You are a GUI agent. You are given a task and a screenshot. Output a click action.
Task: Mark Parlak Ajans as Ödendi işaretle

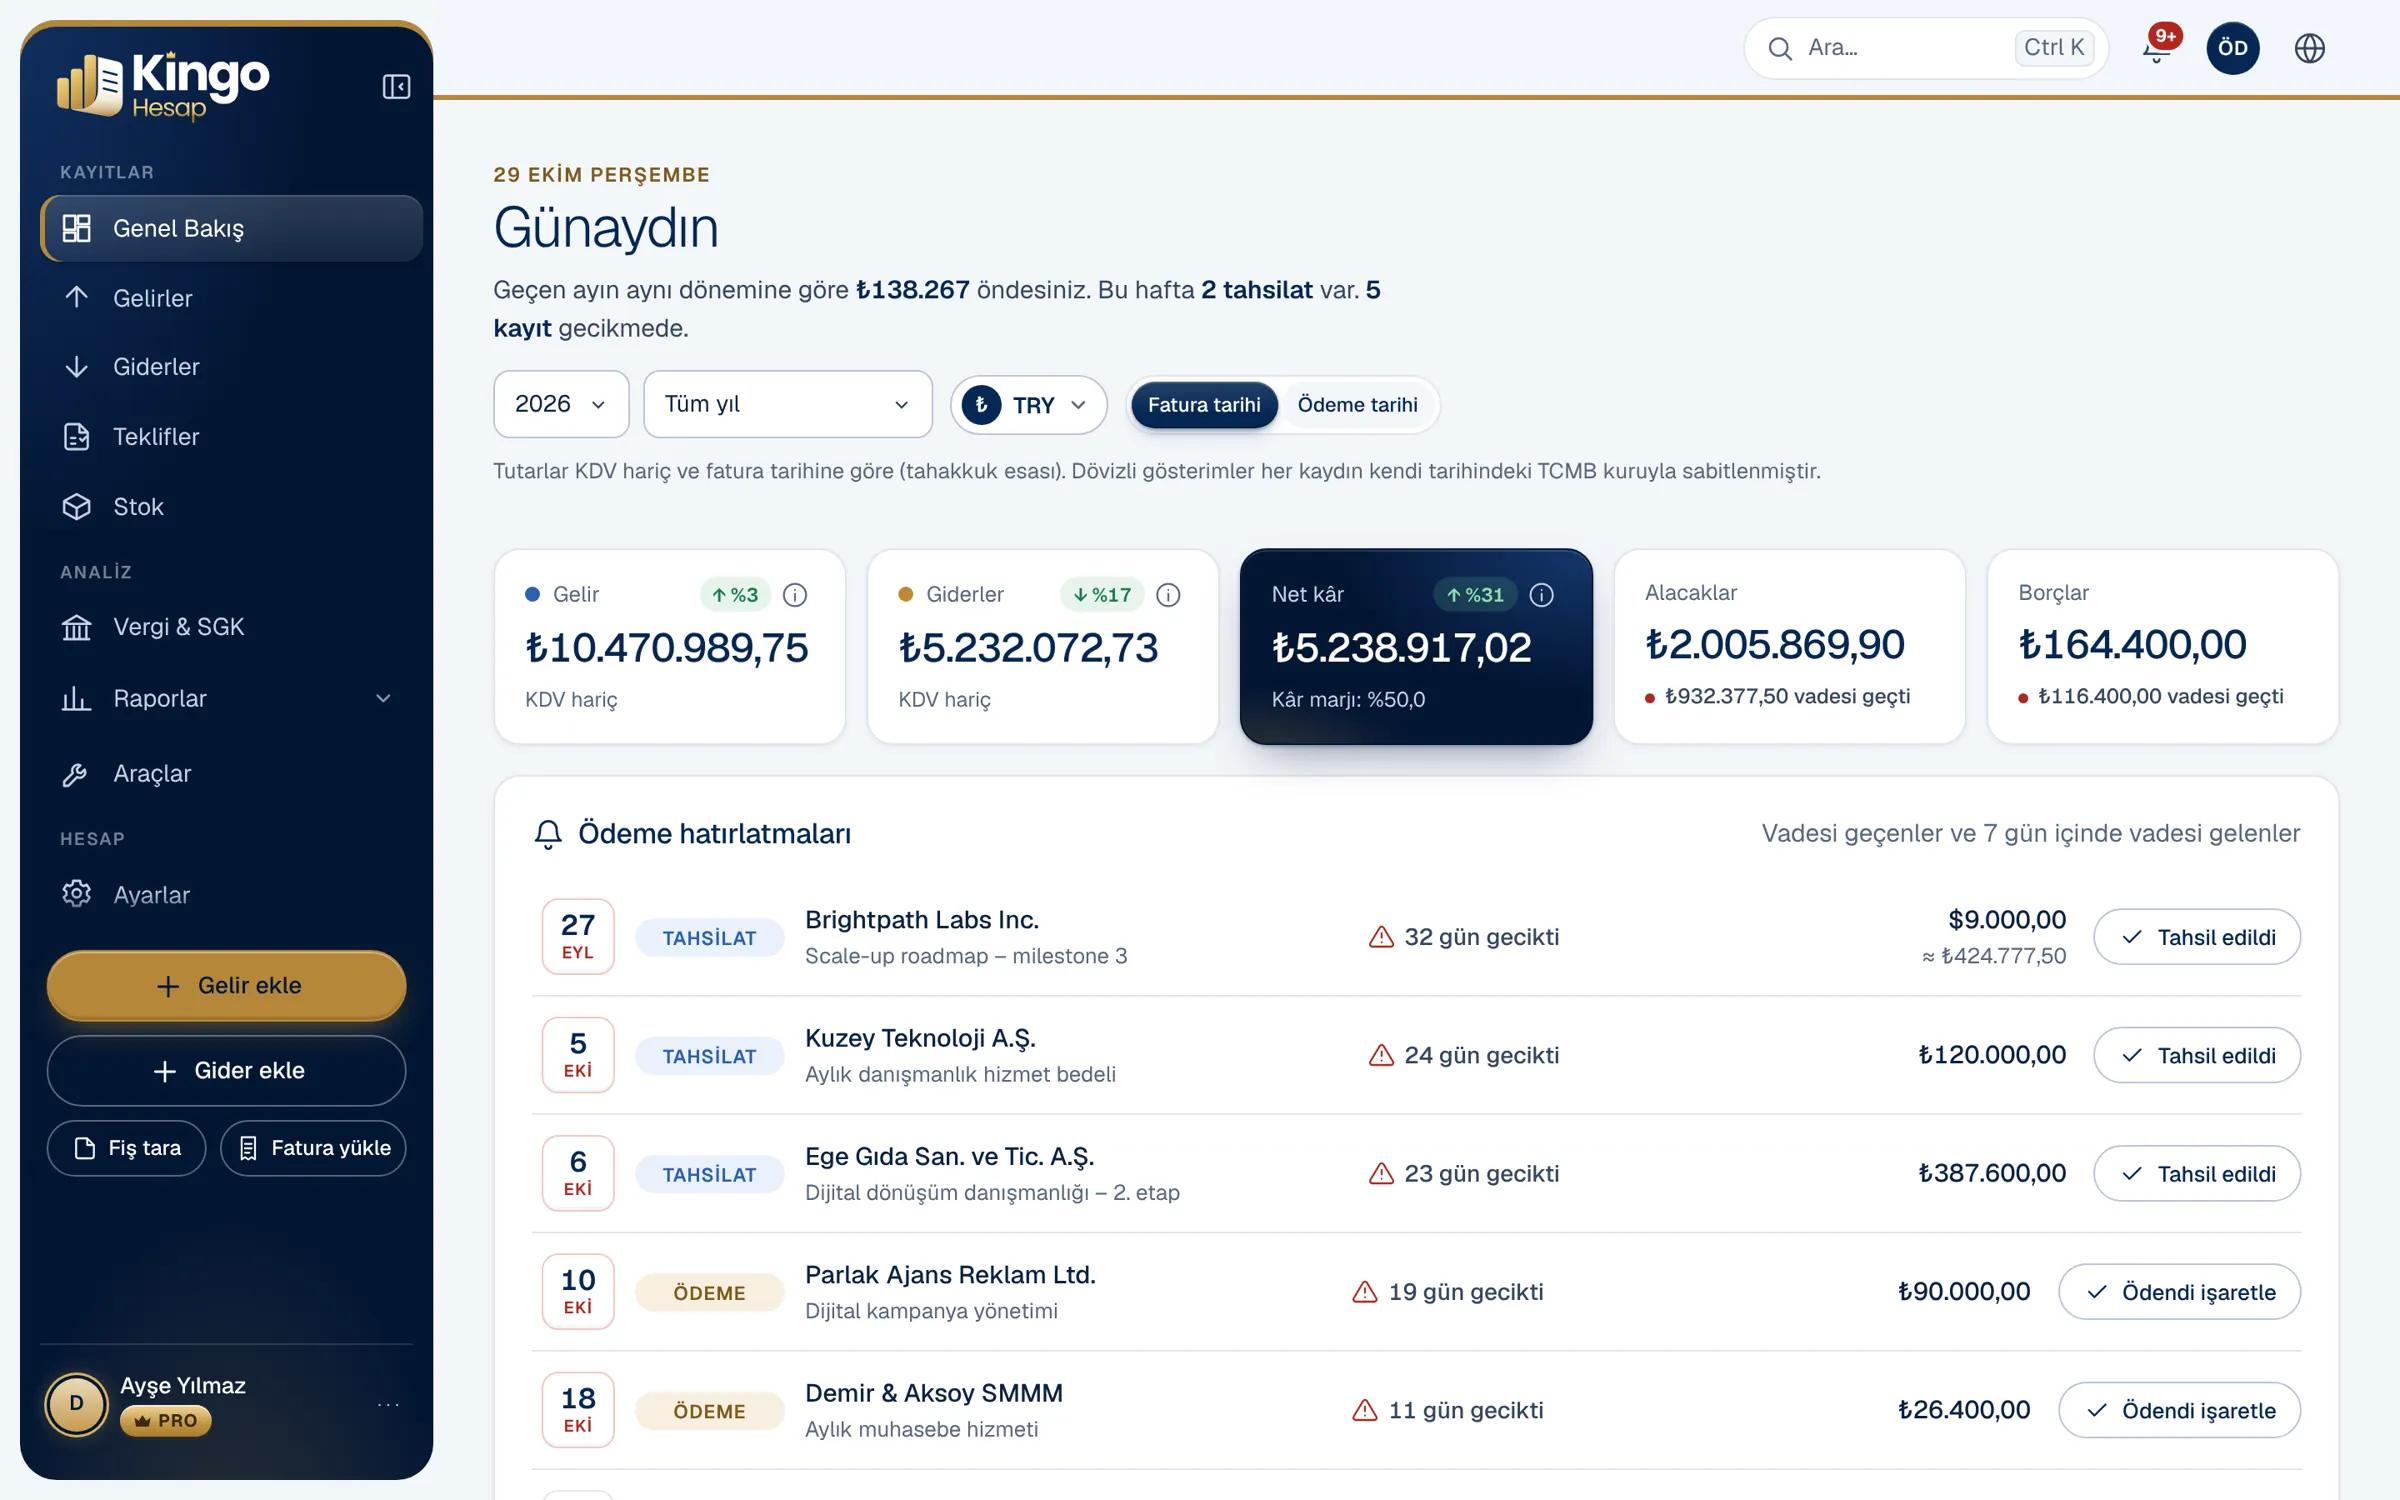[x=2180, y=1292]
